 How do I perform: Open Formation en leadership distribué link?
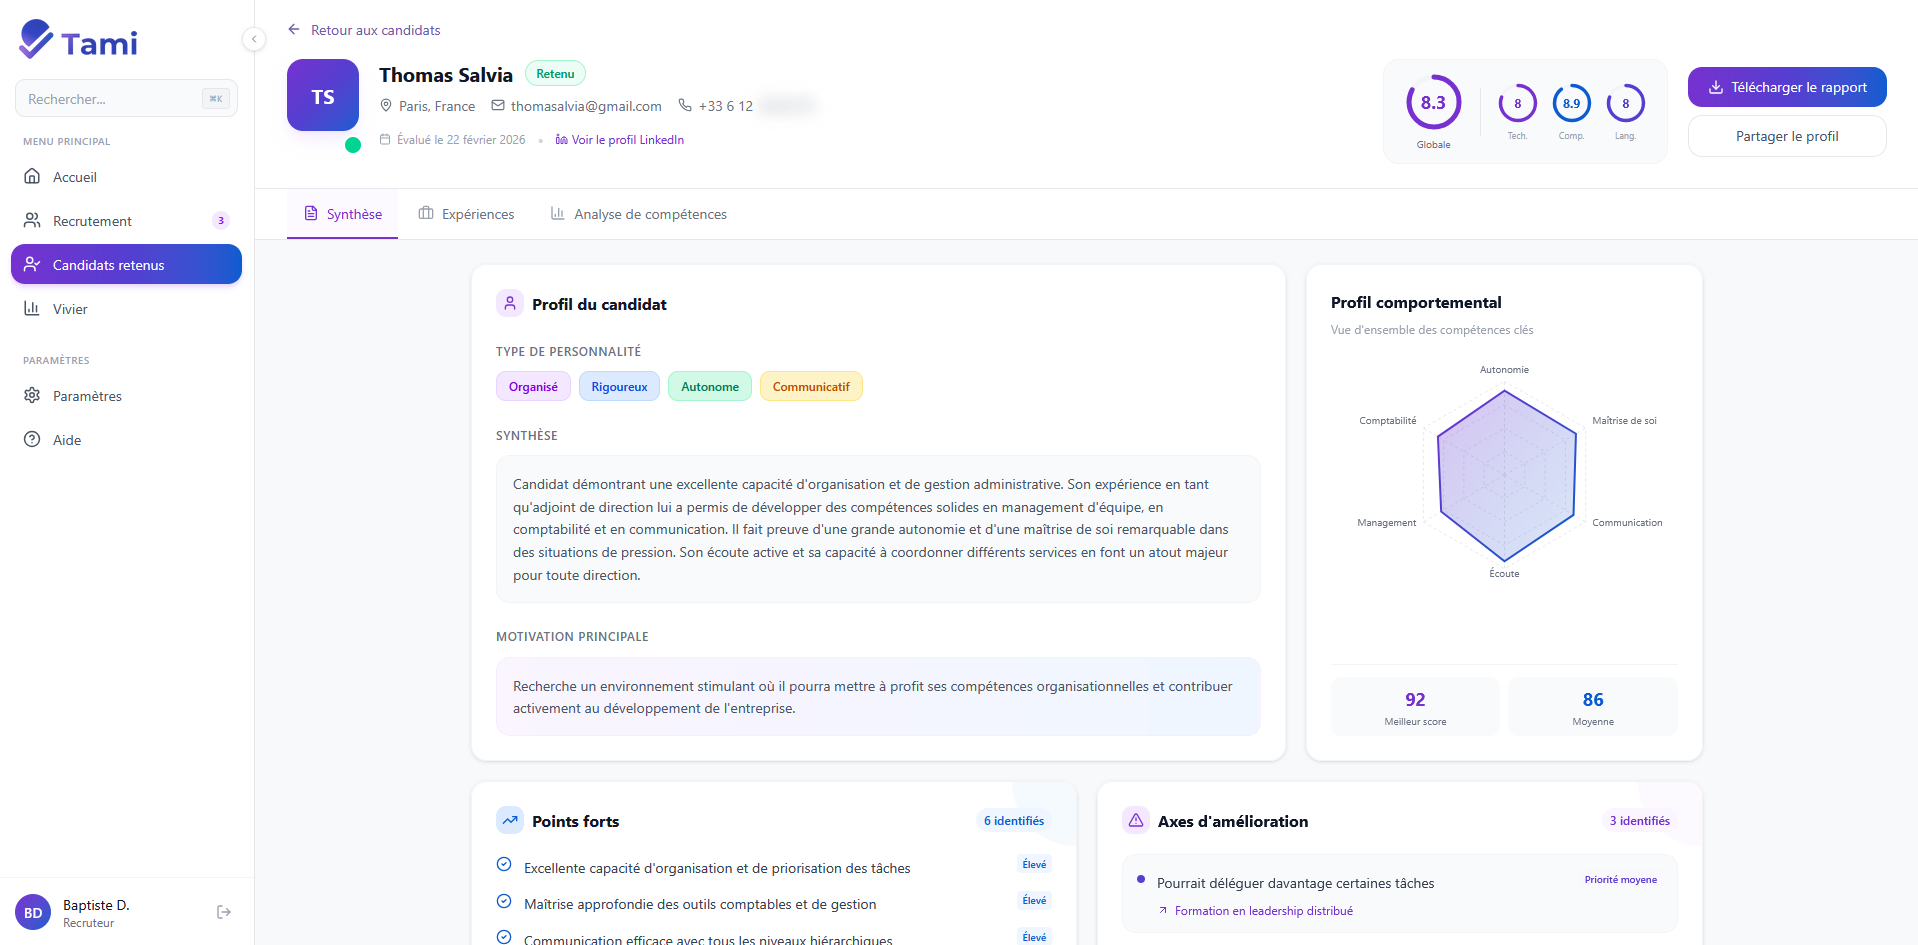click(x=1263, y=911)
